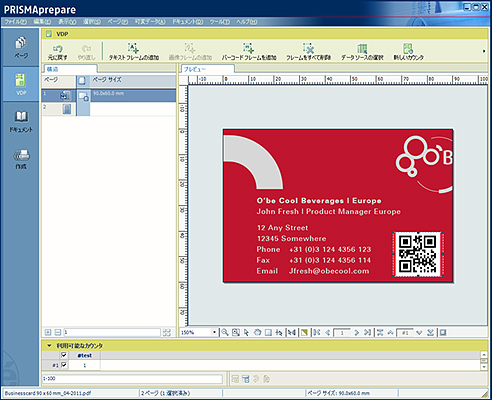Open the 作成 (production) printer workspace
492x400 pixels.
tap(21, 159)
